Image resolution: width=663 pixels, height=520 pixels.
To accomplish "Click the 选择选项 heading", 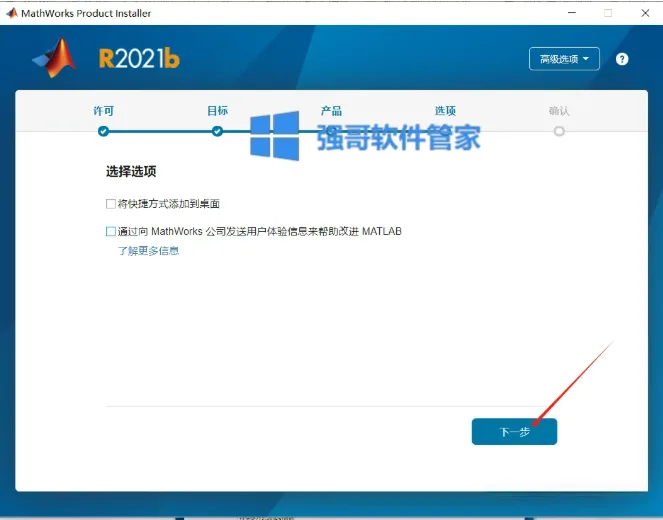I will coord(131,172).
